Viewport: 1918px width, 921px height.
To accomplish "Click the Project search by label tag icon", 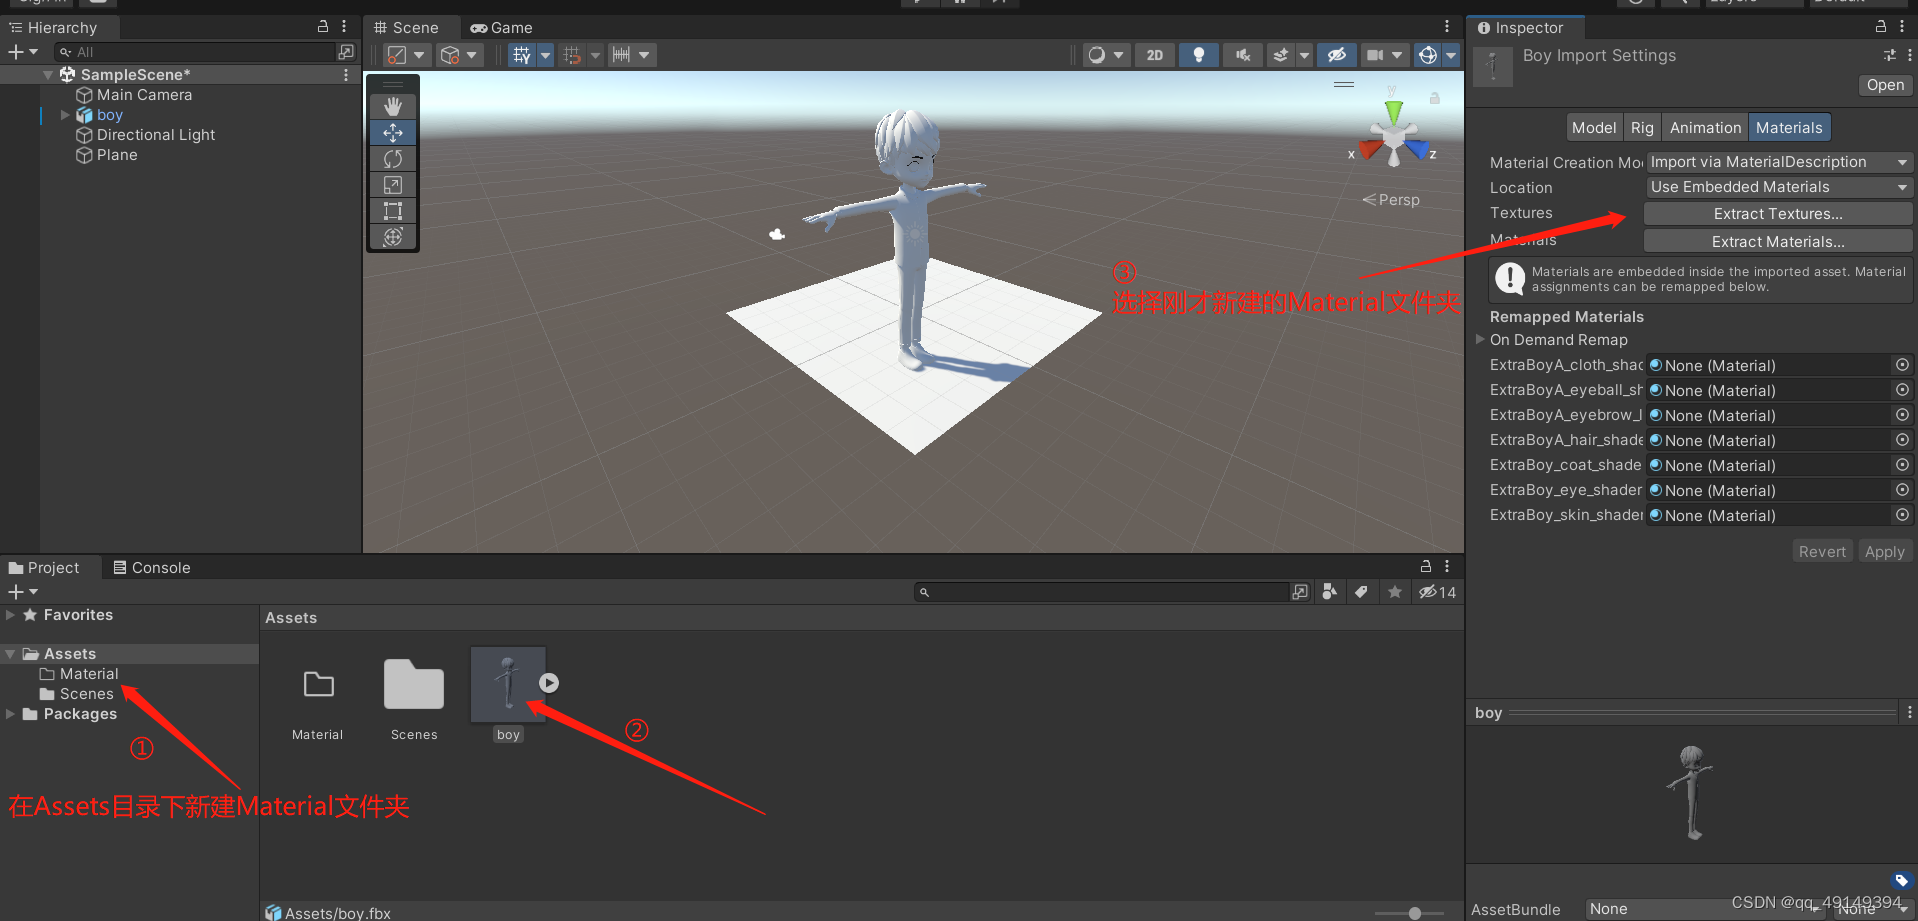I will [1361, 592].
